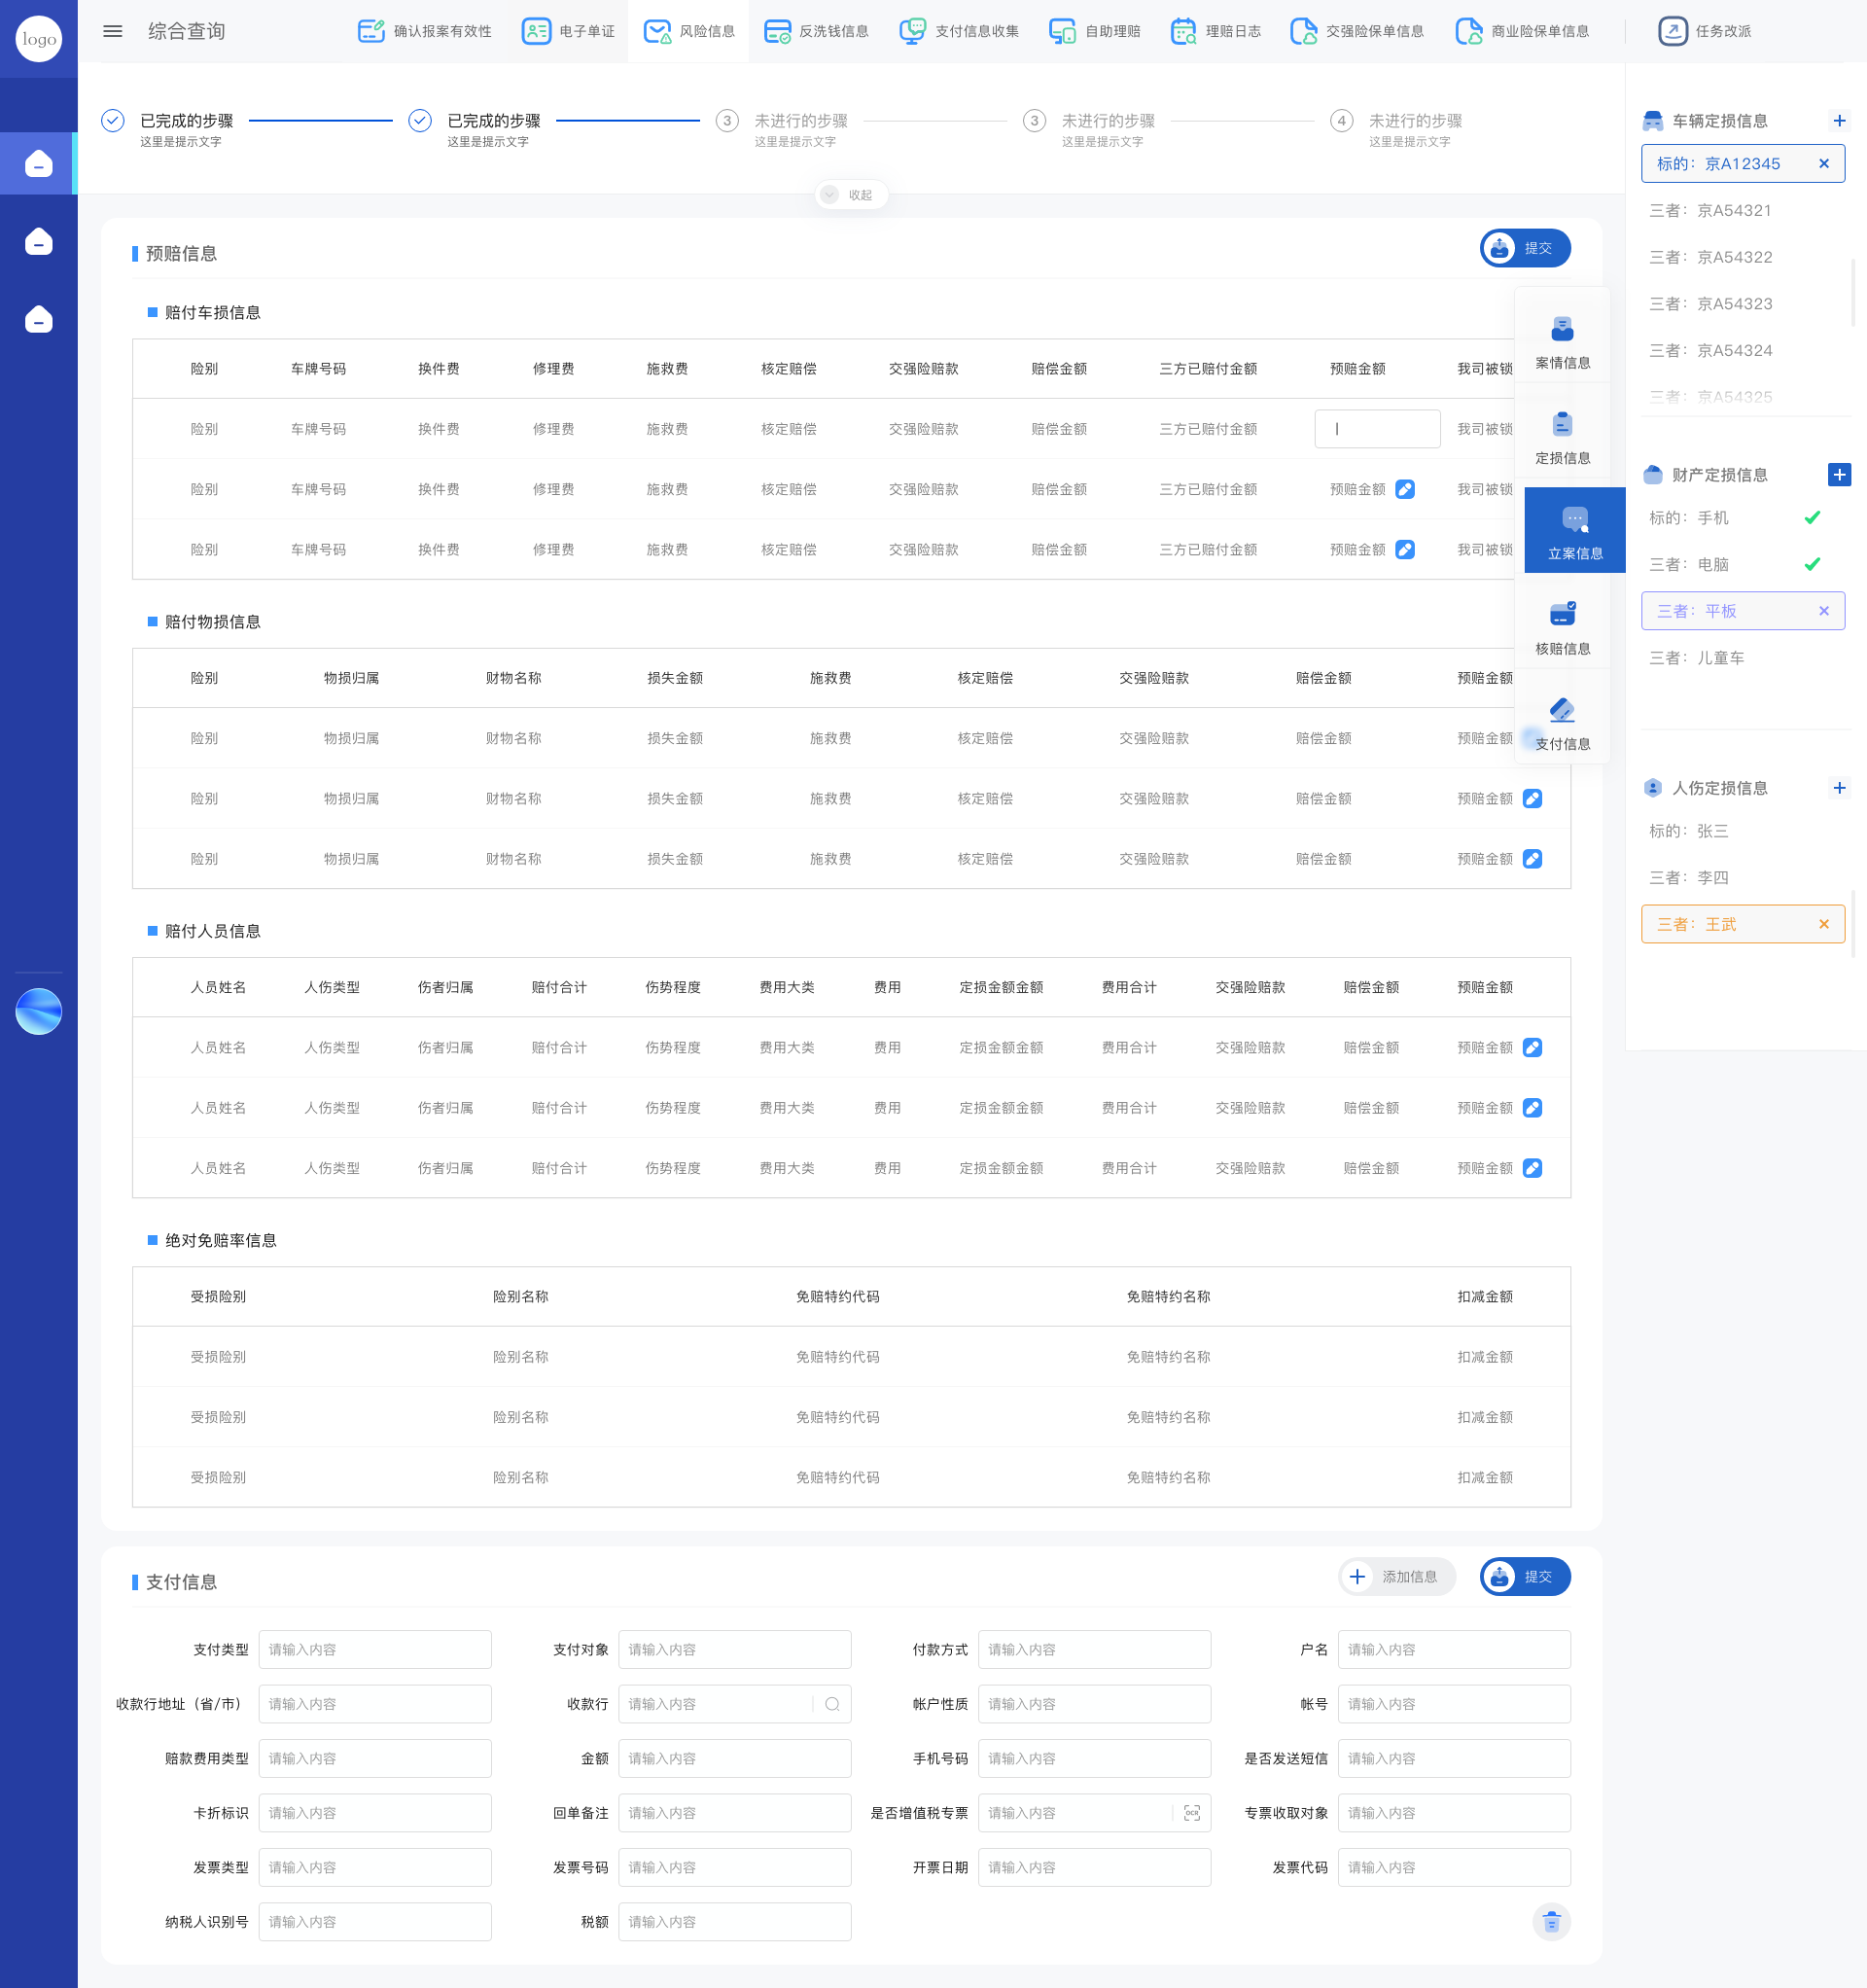Click the 帐号 input field
This screenshot has width=1867, height=1988.
pyautogui.click(x=1454, y=1704)
